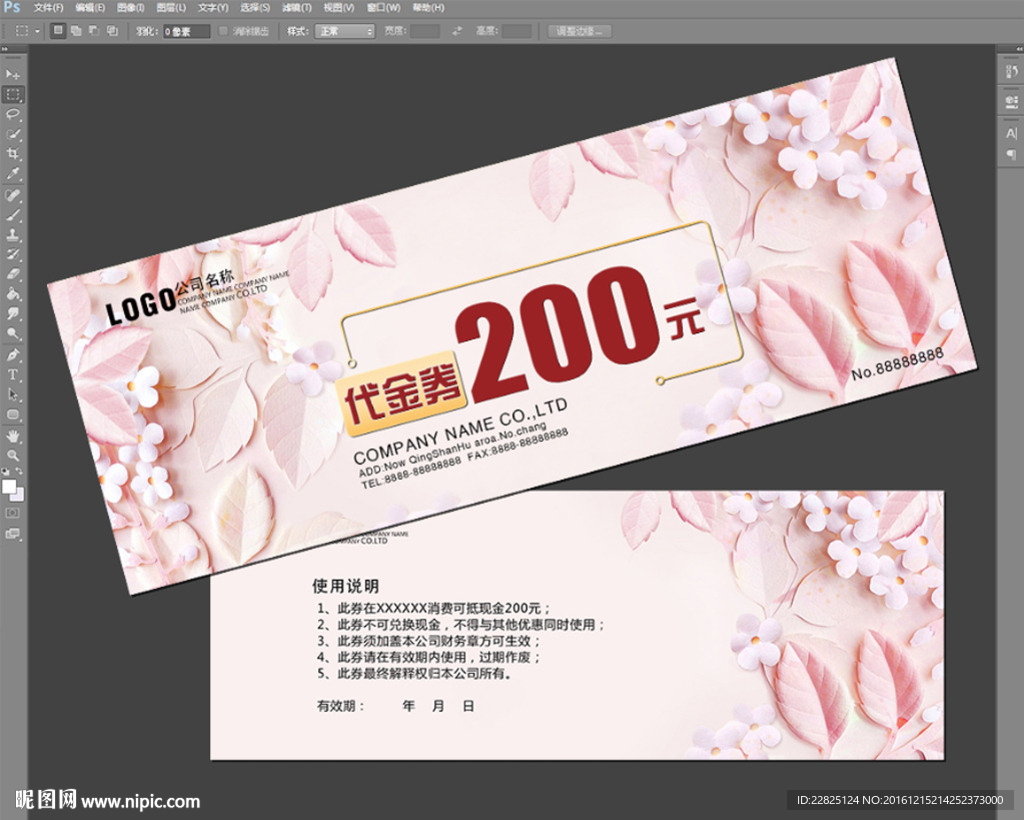Select the Quick Selection tool
Viewport: 1024px width, 820px height.
pyautogui.click(x=12, y=134)
